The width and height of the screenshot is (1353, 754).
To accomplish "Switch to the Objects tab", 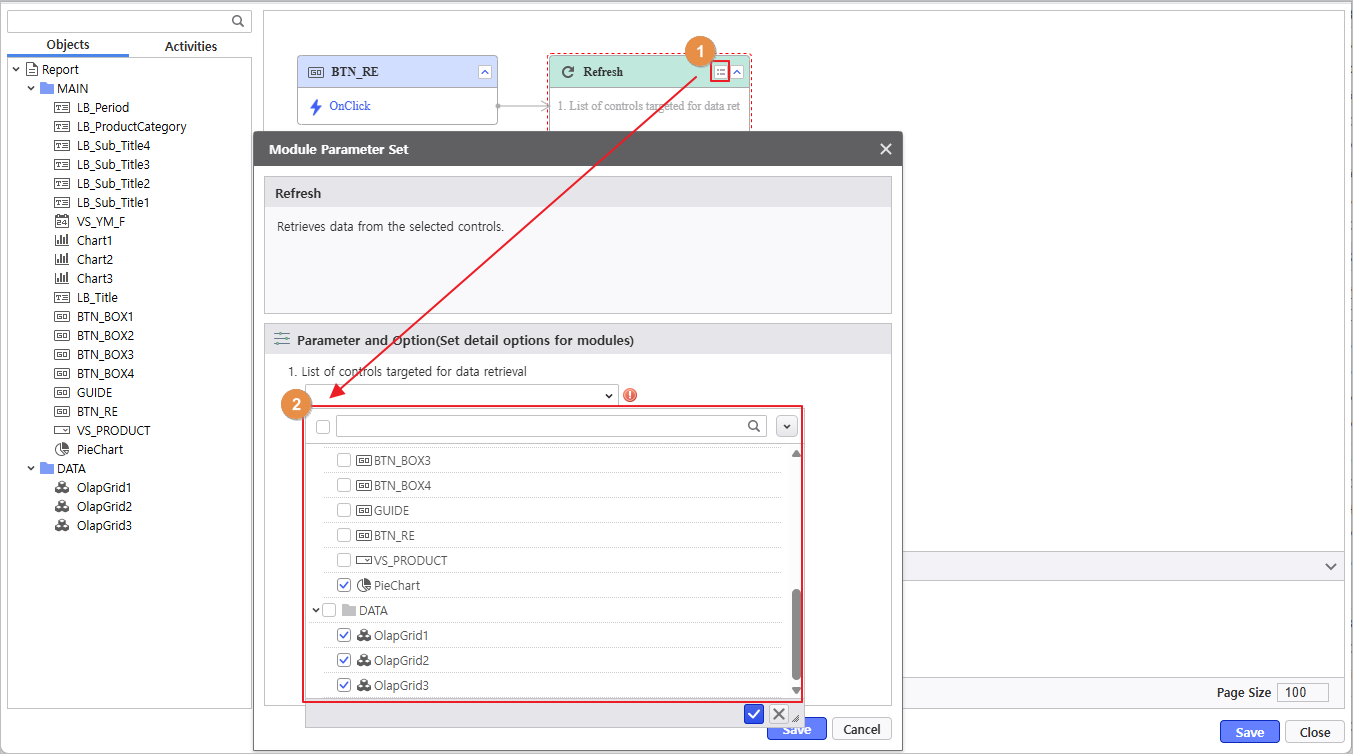I will [x=68, y=45].
